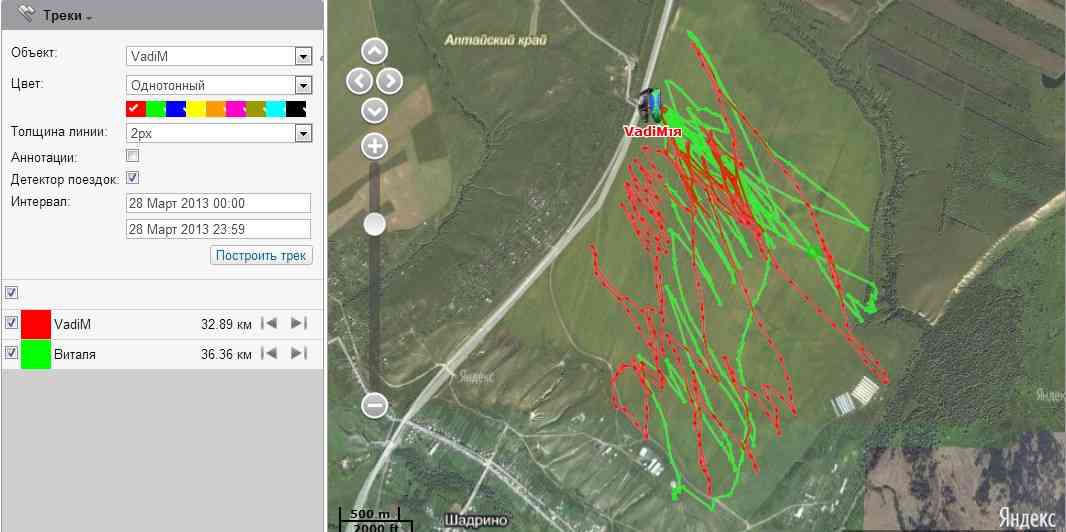Click the Построить трек button
This screenshot has width=1066, height=532.
pyautogui.click(x=261, y=255)
